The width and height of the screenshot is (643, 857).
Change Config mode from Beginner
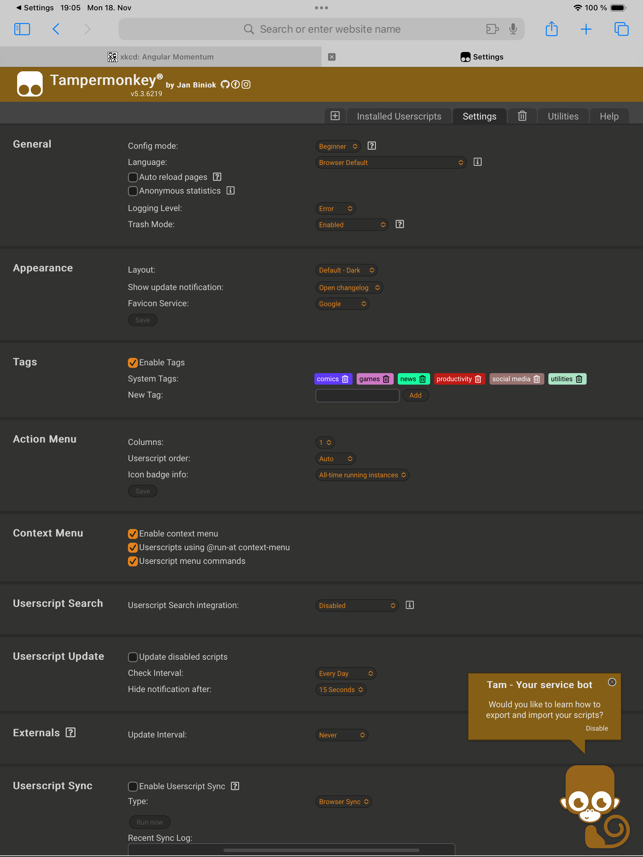pos(338,146)
